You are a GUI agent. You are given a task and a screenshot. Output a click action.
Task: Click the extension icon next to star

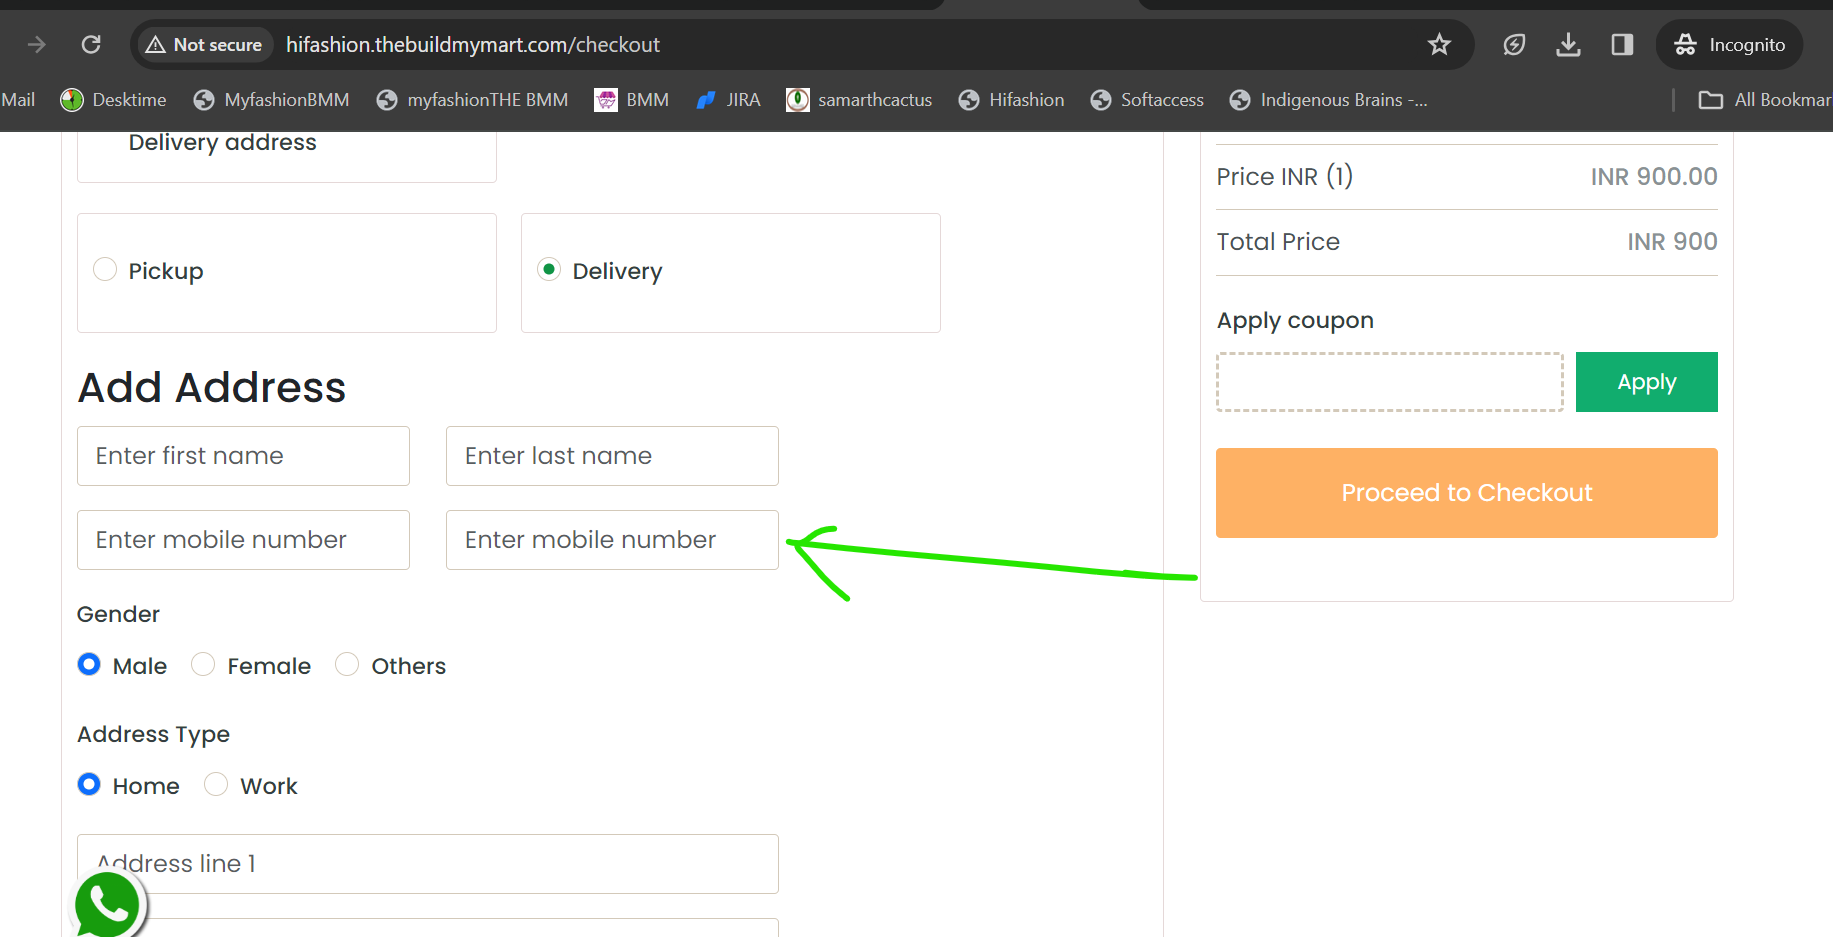pyautogui.click(x=1514, y=45)
